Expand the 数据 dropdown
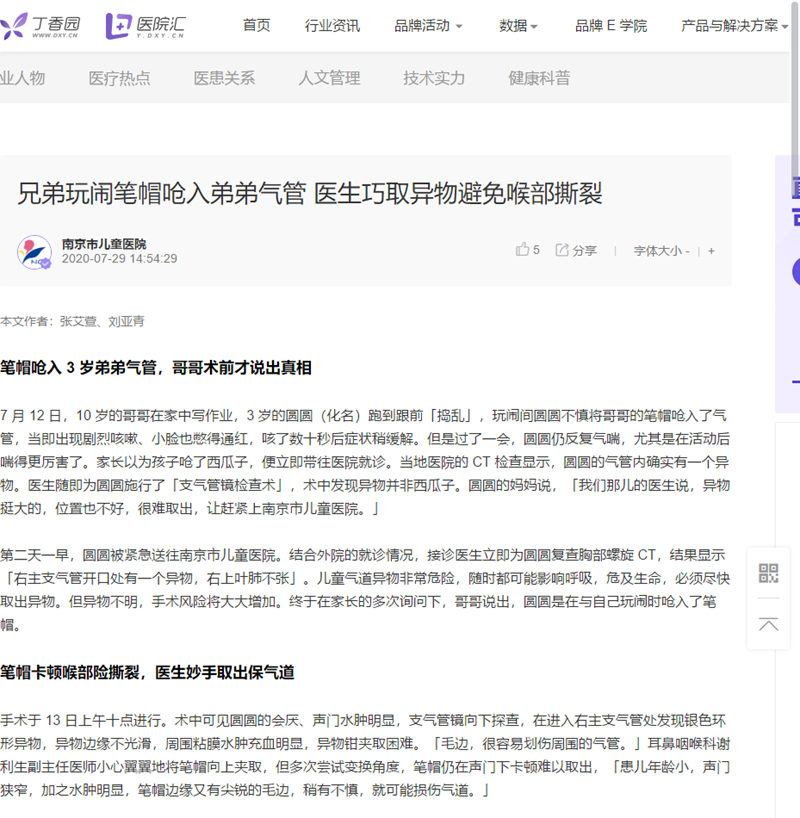800x818 pixels. pos(516,25)
